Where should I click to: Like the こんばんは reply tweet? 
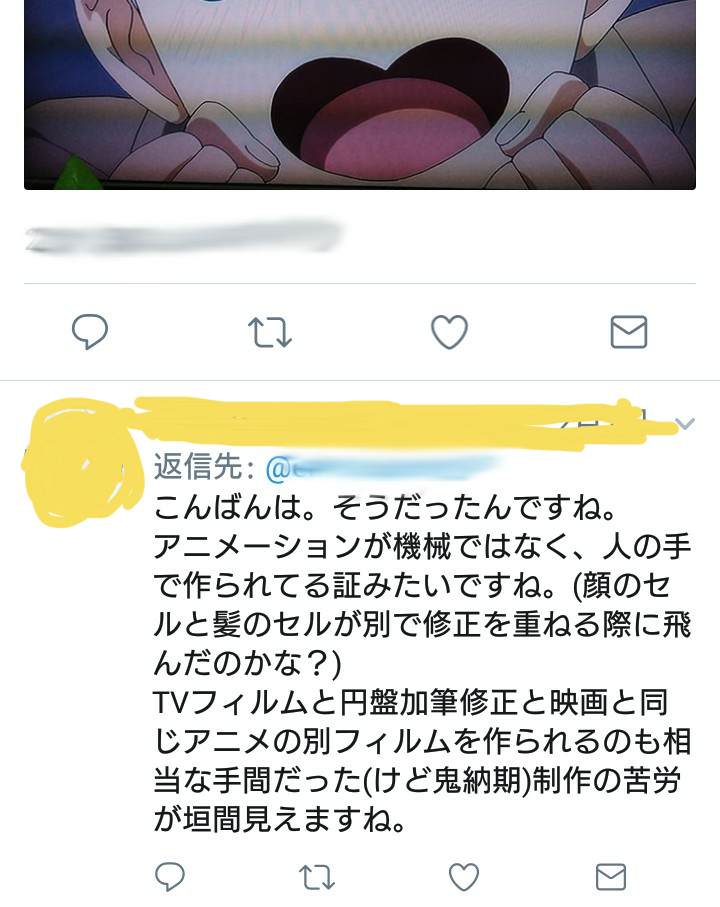click(464, 877)
